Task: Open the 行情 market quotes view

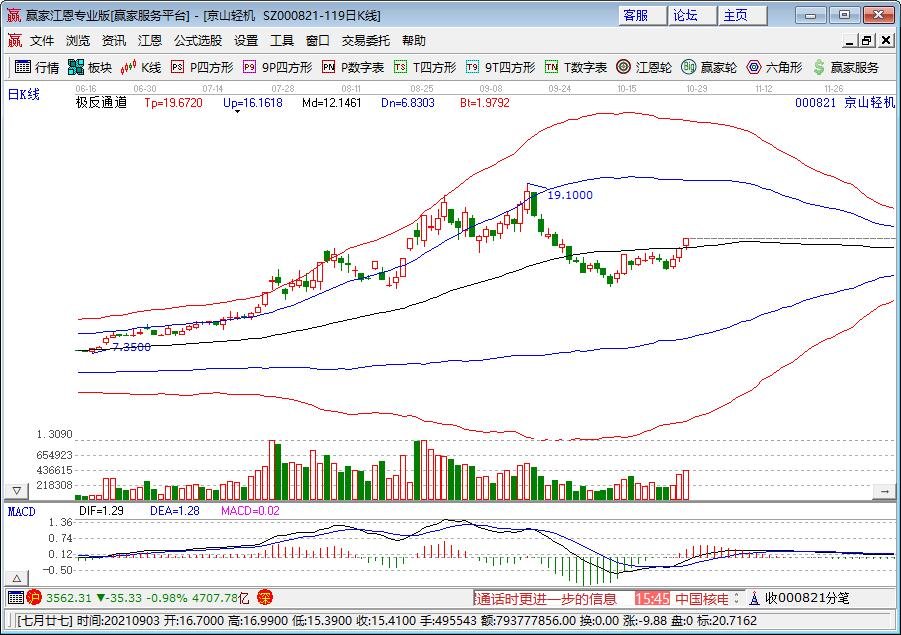Action: click(x=37, y=67)
